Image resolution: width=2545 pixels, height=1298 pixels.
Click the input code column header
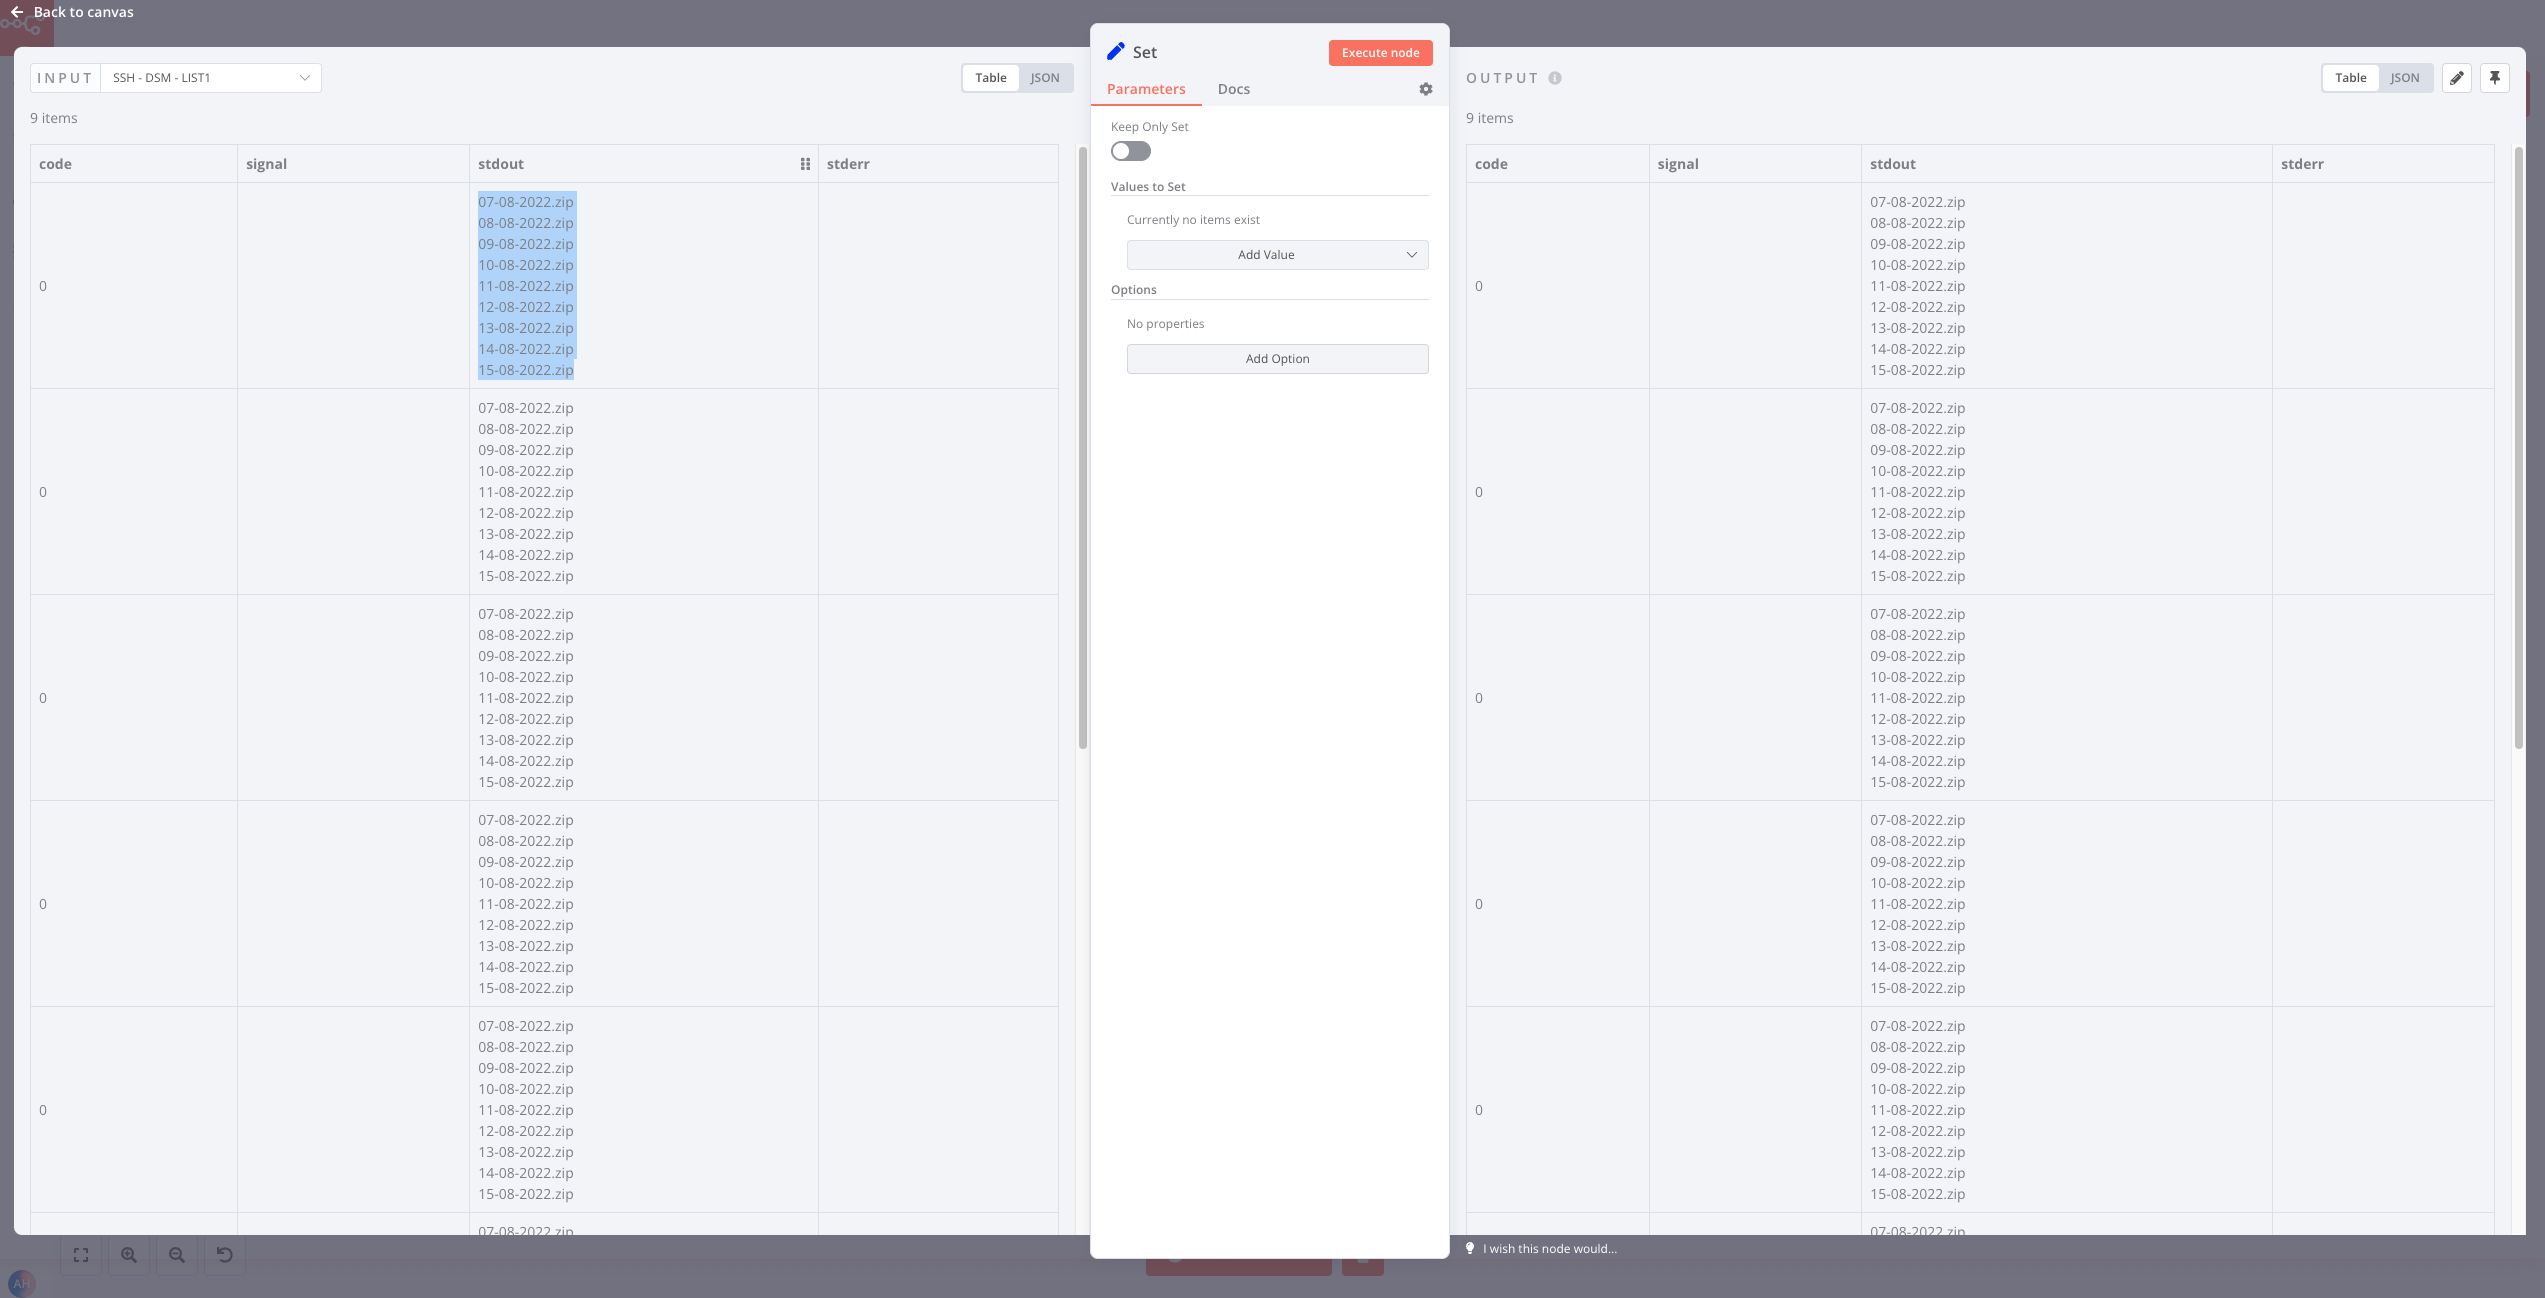(x=134, y=164)
